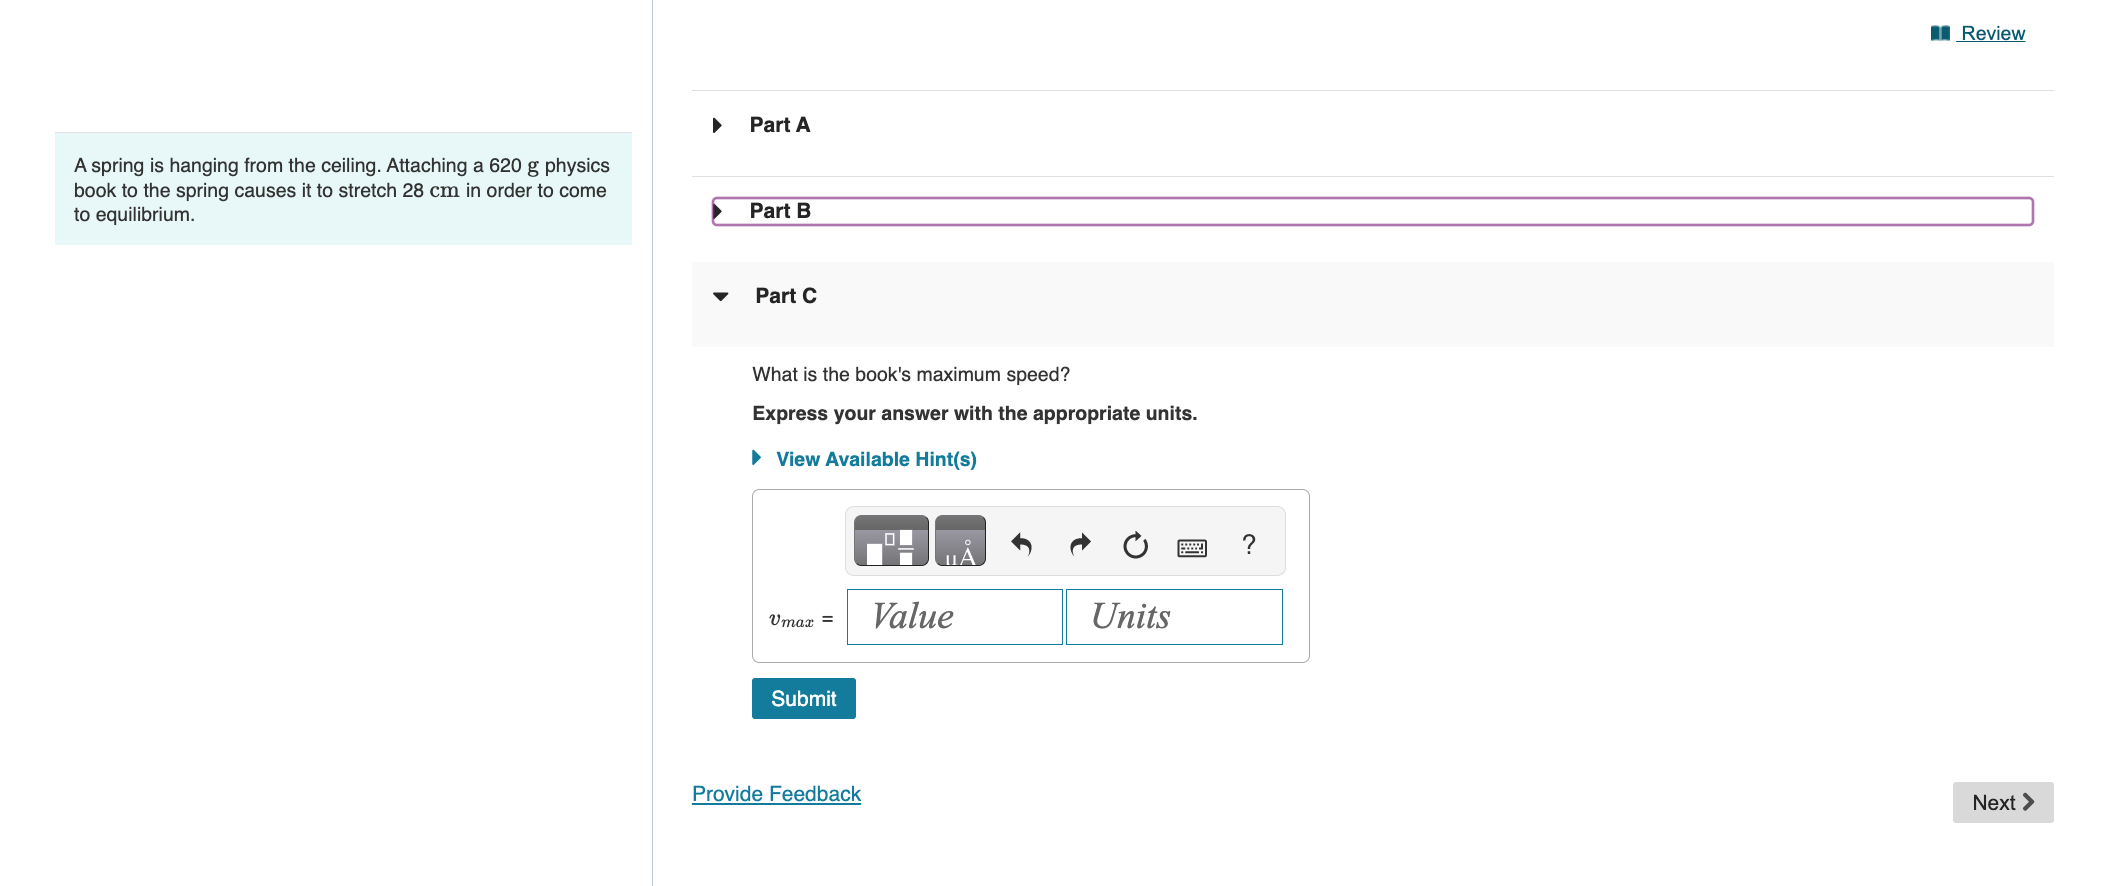Click into the Units answer field

tap(1174, 617)
